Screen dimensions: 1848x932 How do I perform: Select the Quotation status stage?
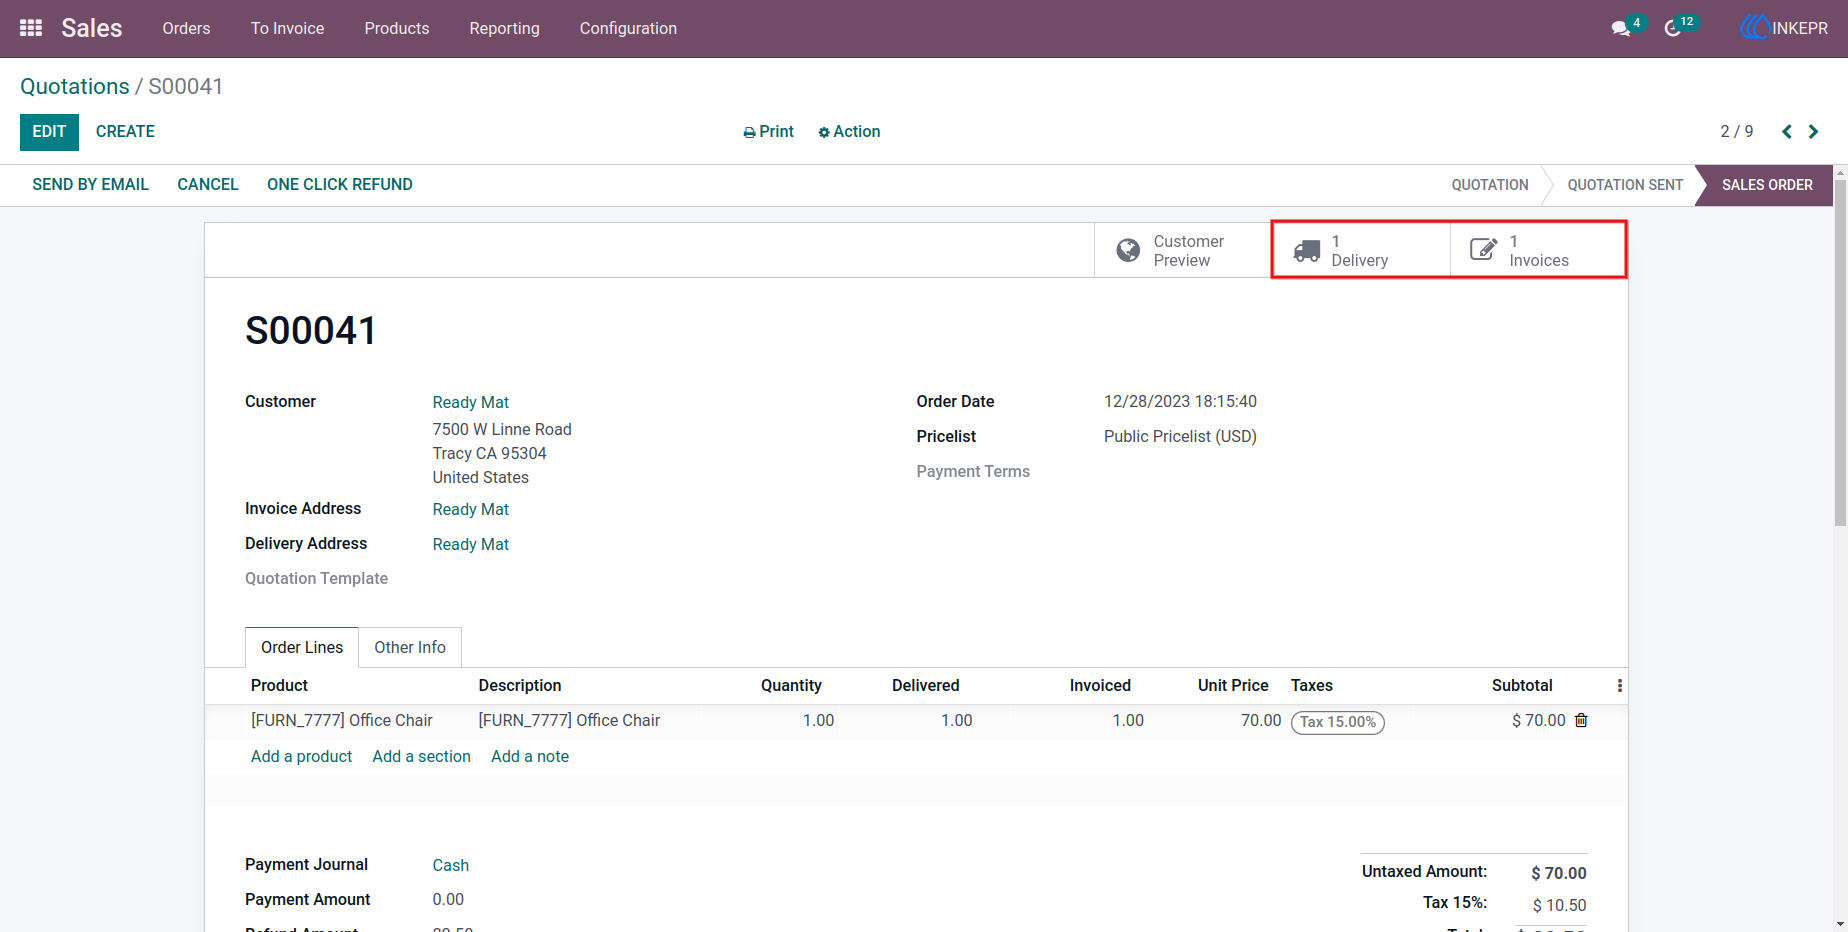(1490, 185)
